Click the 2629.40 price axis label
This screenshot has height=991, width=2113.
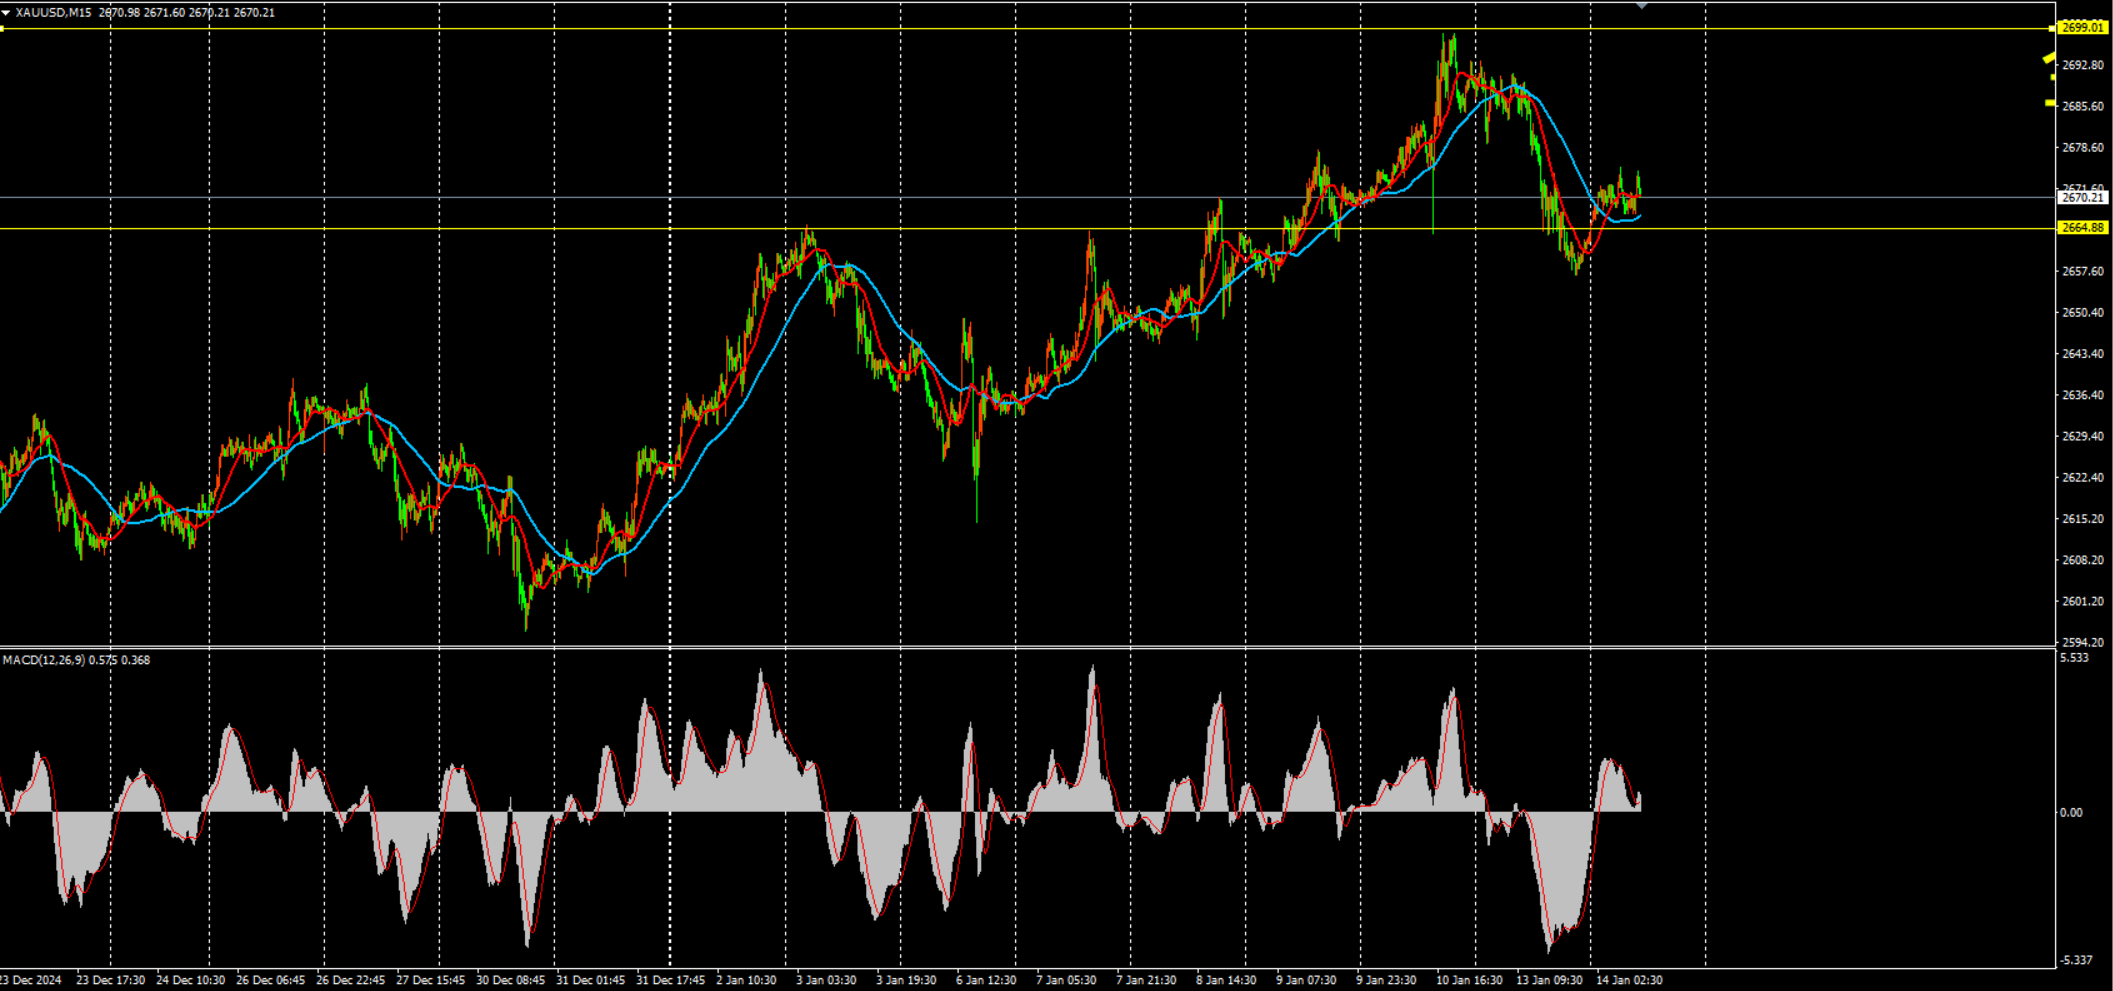(2083, 436)
